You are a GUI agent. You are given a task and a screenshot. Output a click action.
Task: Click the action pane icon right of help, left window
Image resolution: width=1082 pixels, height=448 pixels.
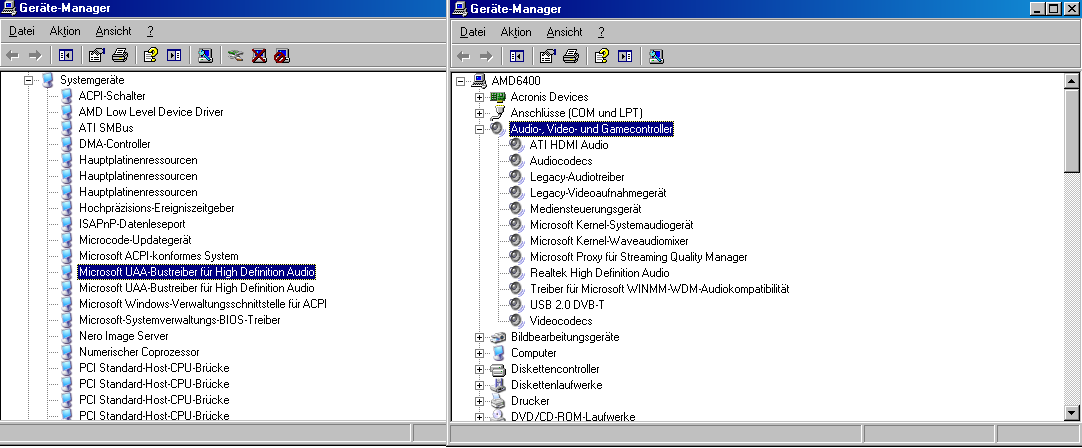[x=174, y=55]
